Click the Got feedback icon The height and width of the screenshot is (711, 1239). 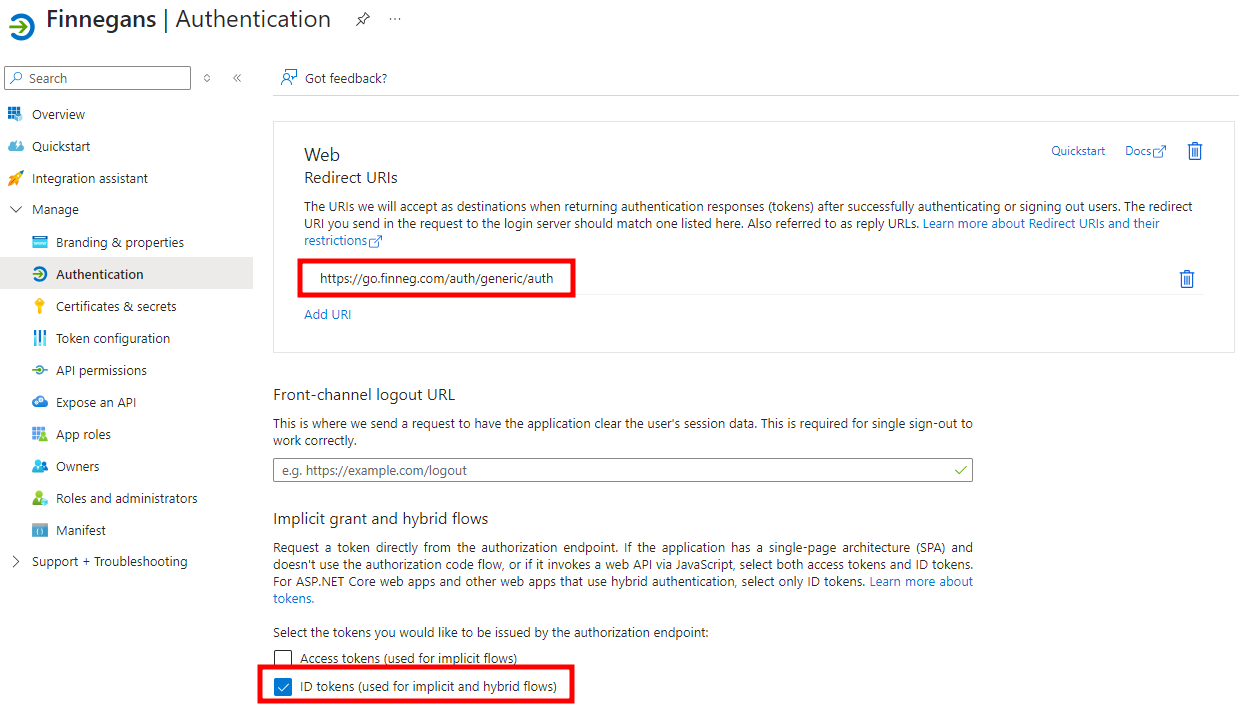point(289,78)
